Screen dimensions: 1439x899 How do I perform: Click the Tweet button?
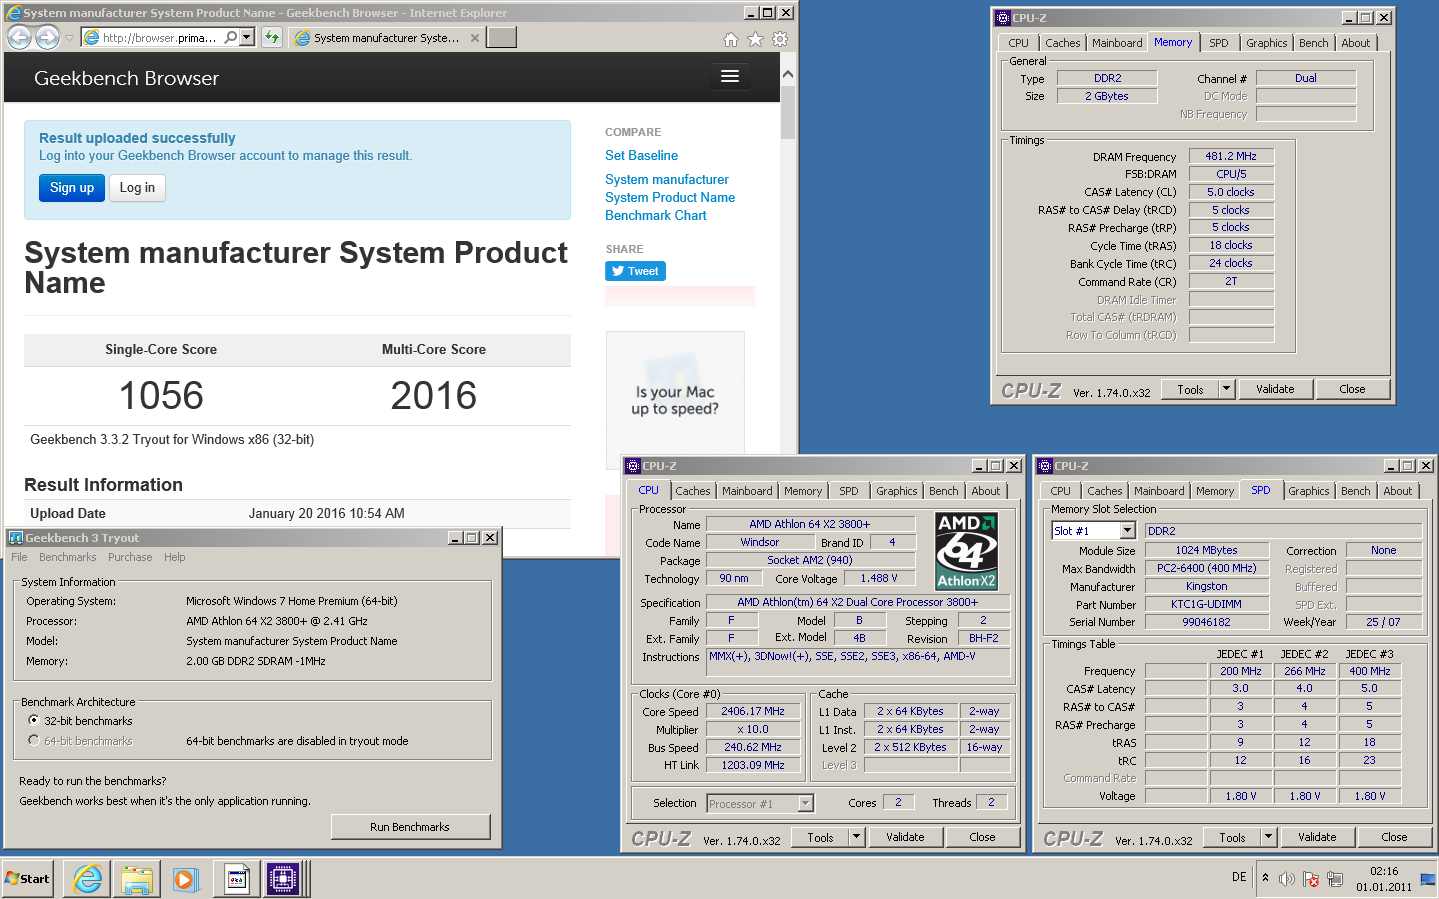[x=635, y=271]
